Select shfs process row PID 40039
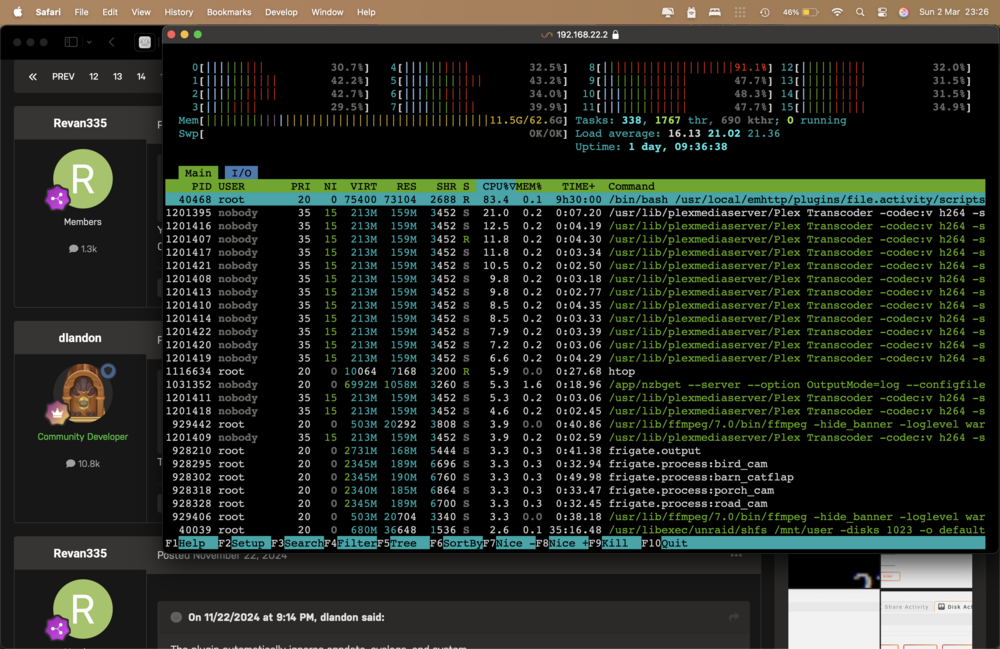 575,530
